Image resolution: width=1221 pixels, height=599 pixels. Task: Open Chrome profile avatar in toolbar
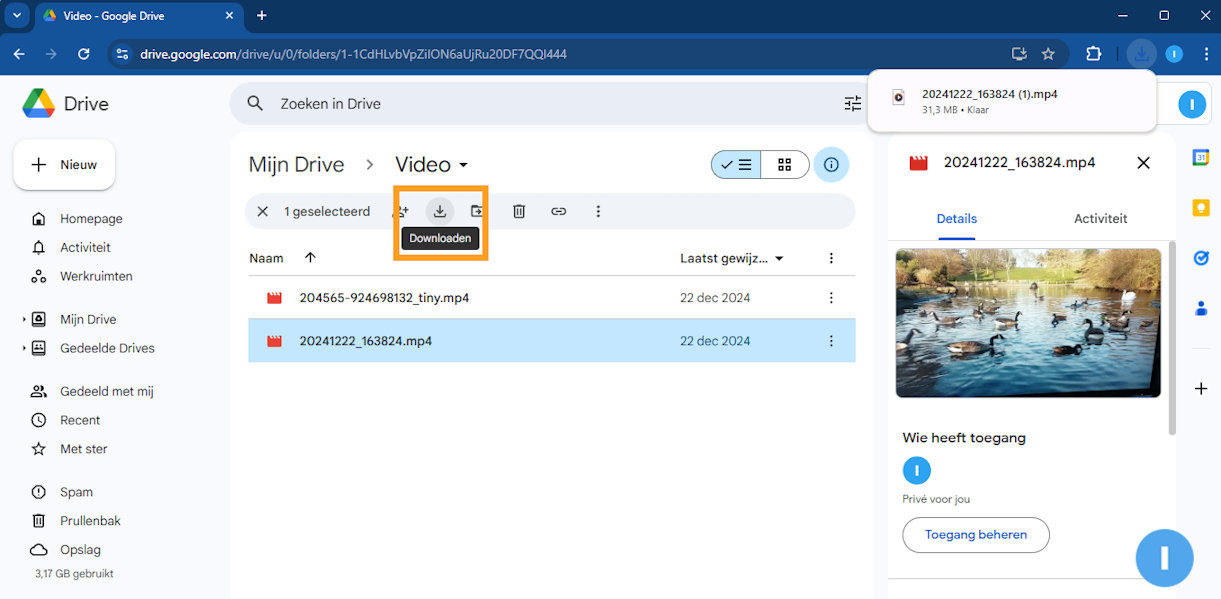(x=1174, y=54)
